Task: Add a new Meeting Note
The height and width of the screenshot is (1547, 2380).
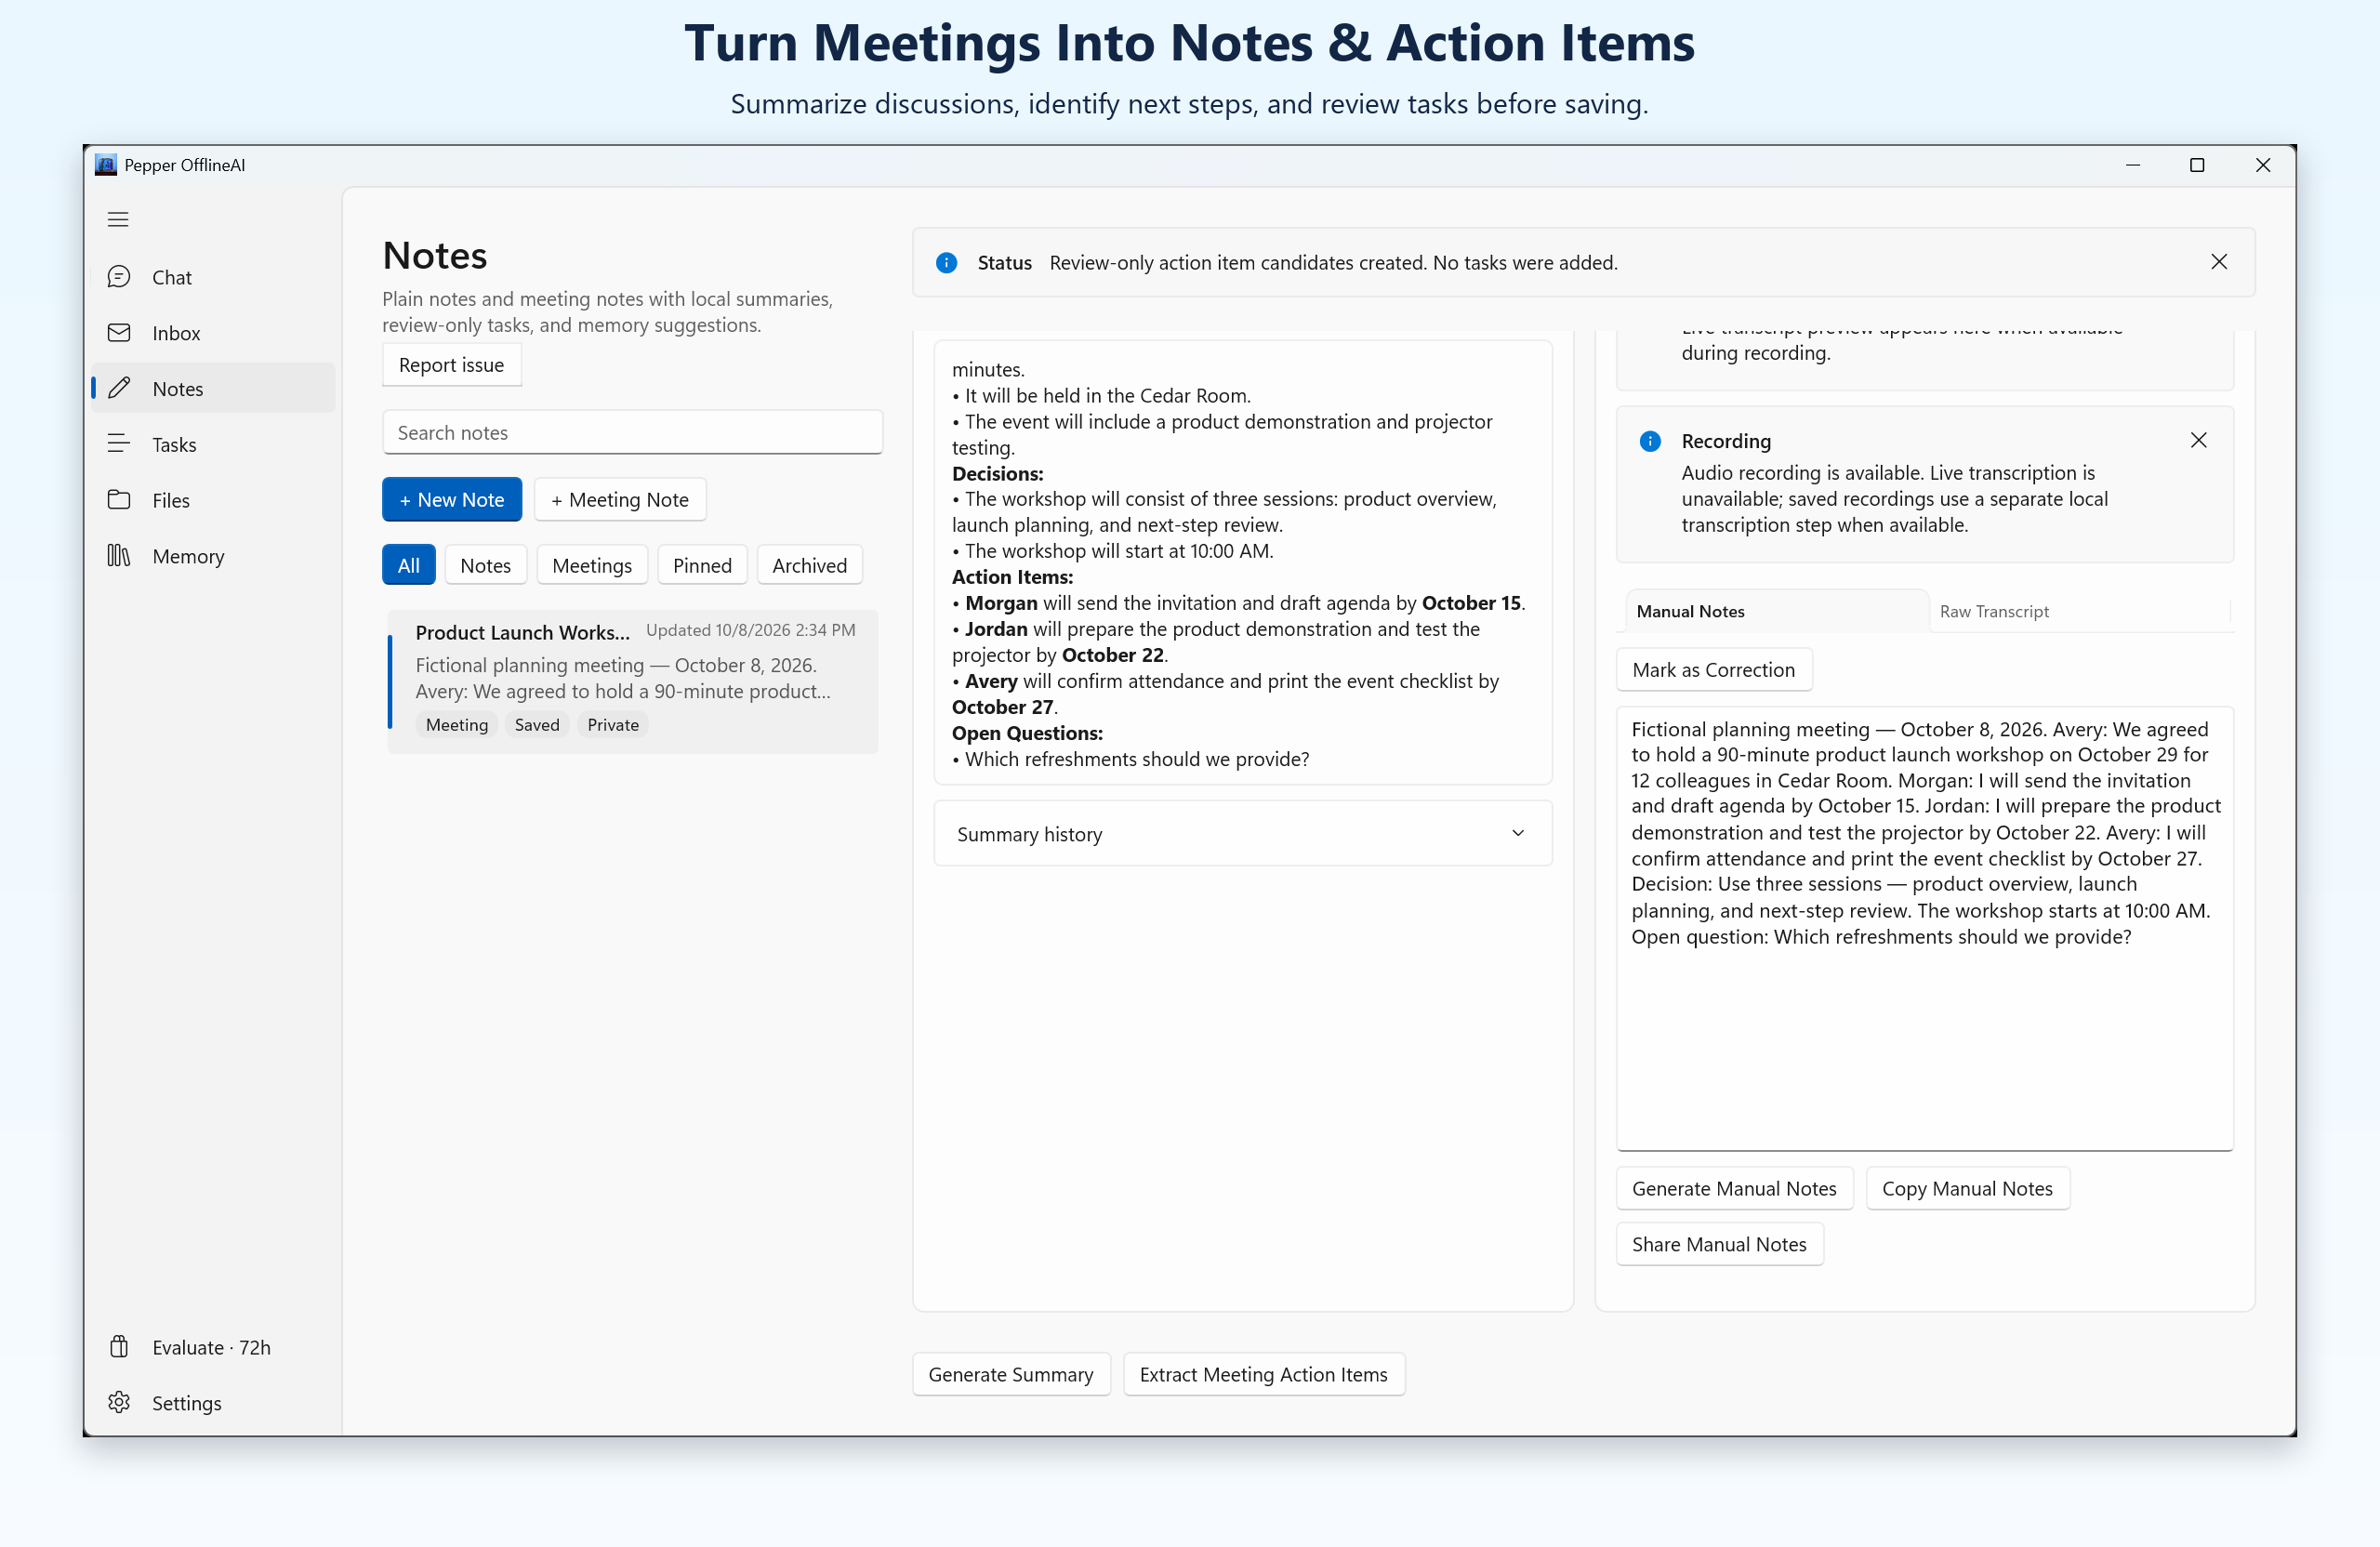Action: (x=620, y=499)
